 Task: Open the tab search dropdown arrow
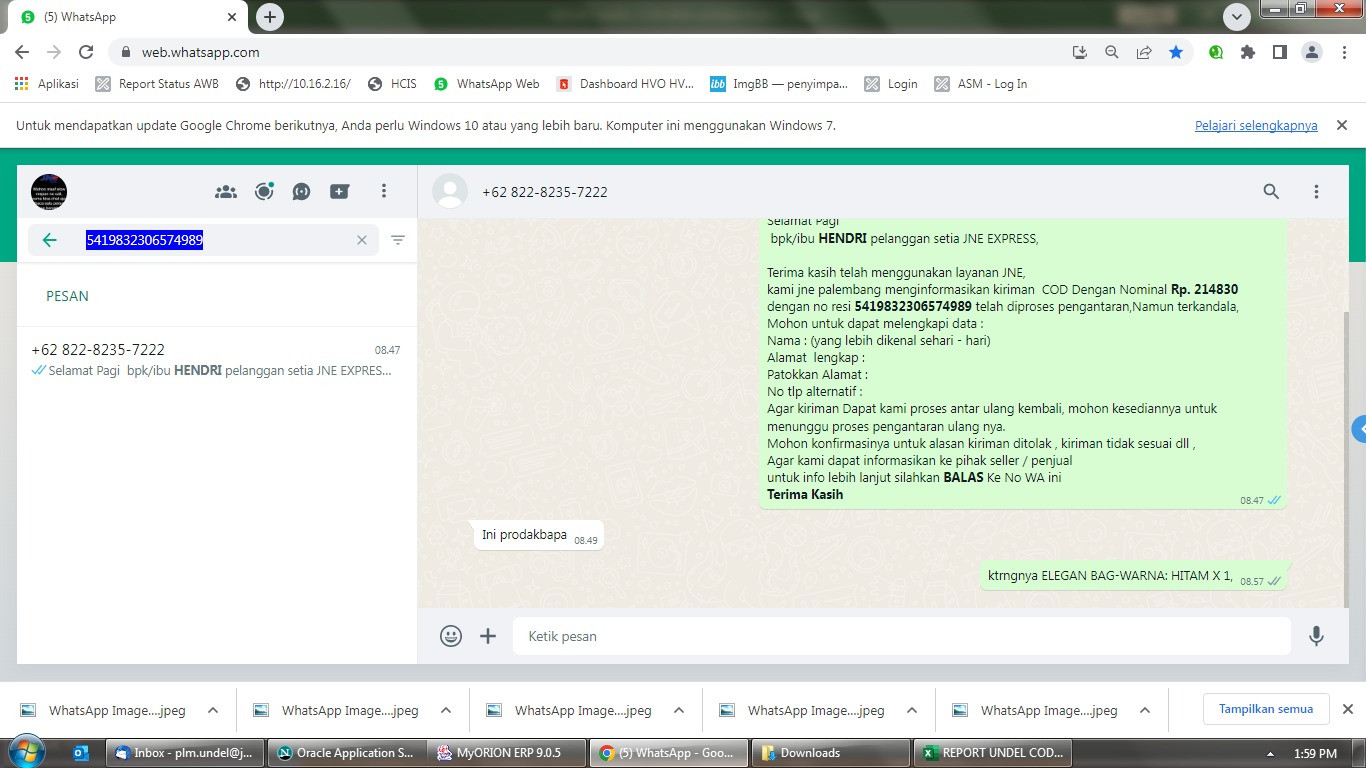pyautogui.click(x=1237, y=17)
